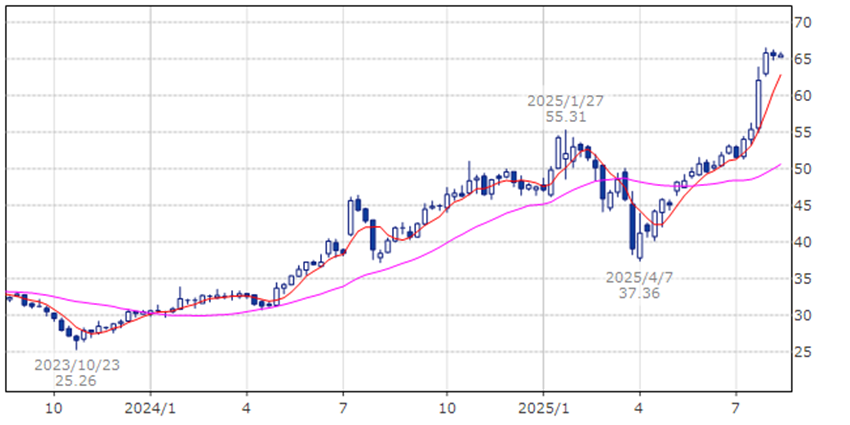Select the 55 price axis label
This screenshot has width=850, height=425.
(801, 133)
